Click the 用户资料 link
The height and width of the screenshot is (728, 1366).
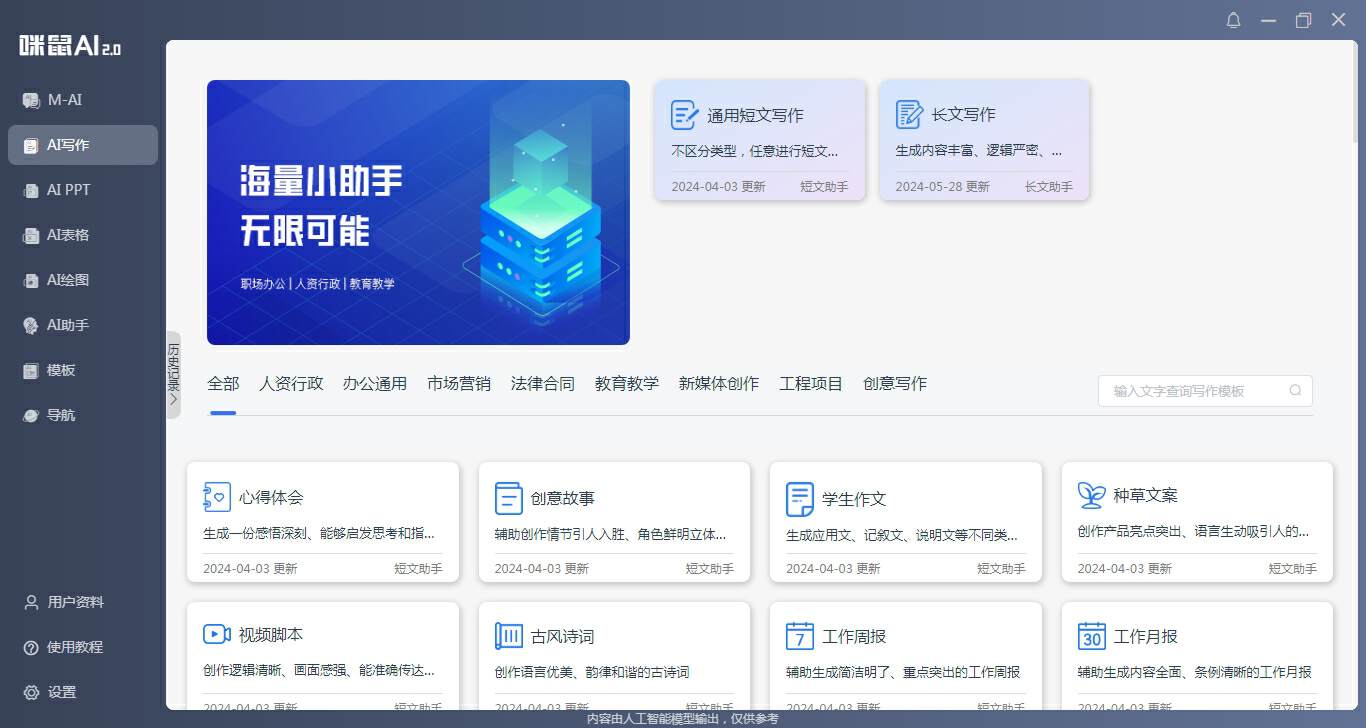pos(75,602)
